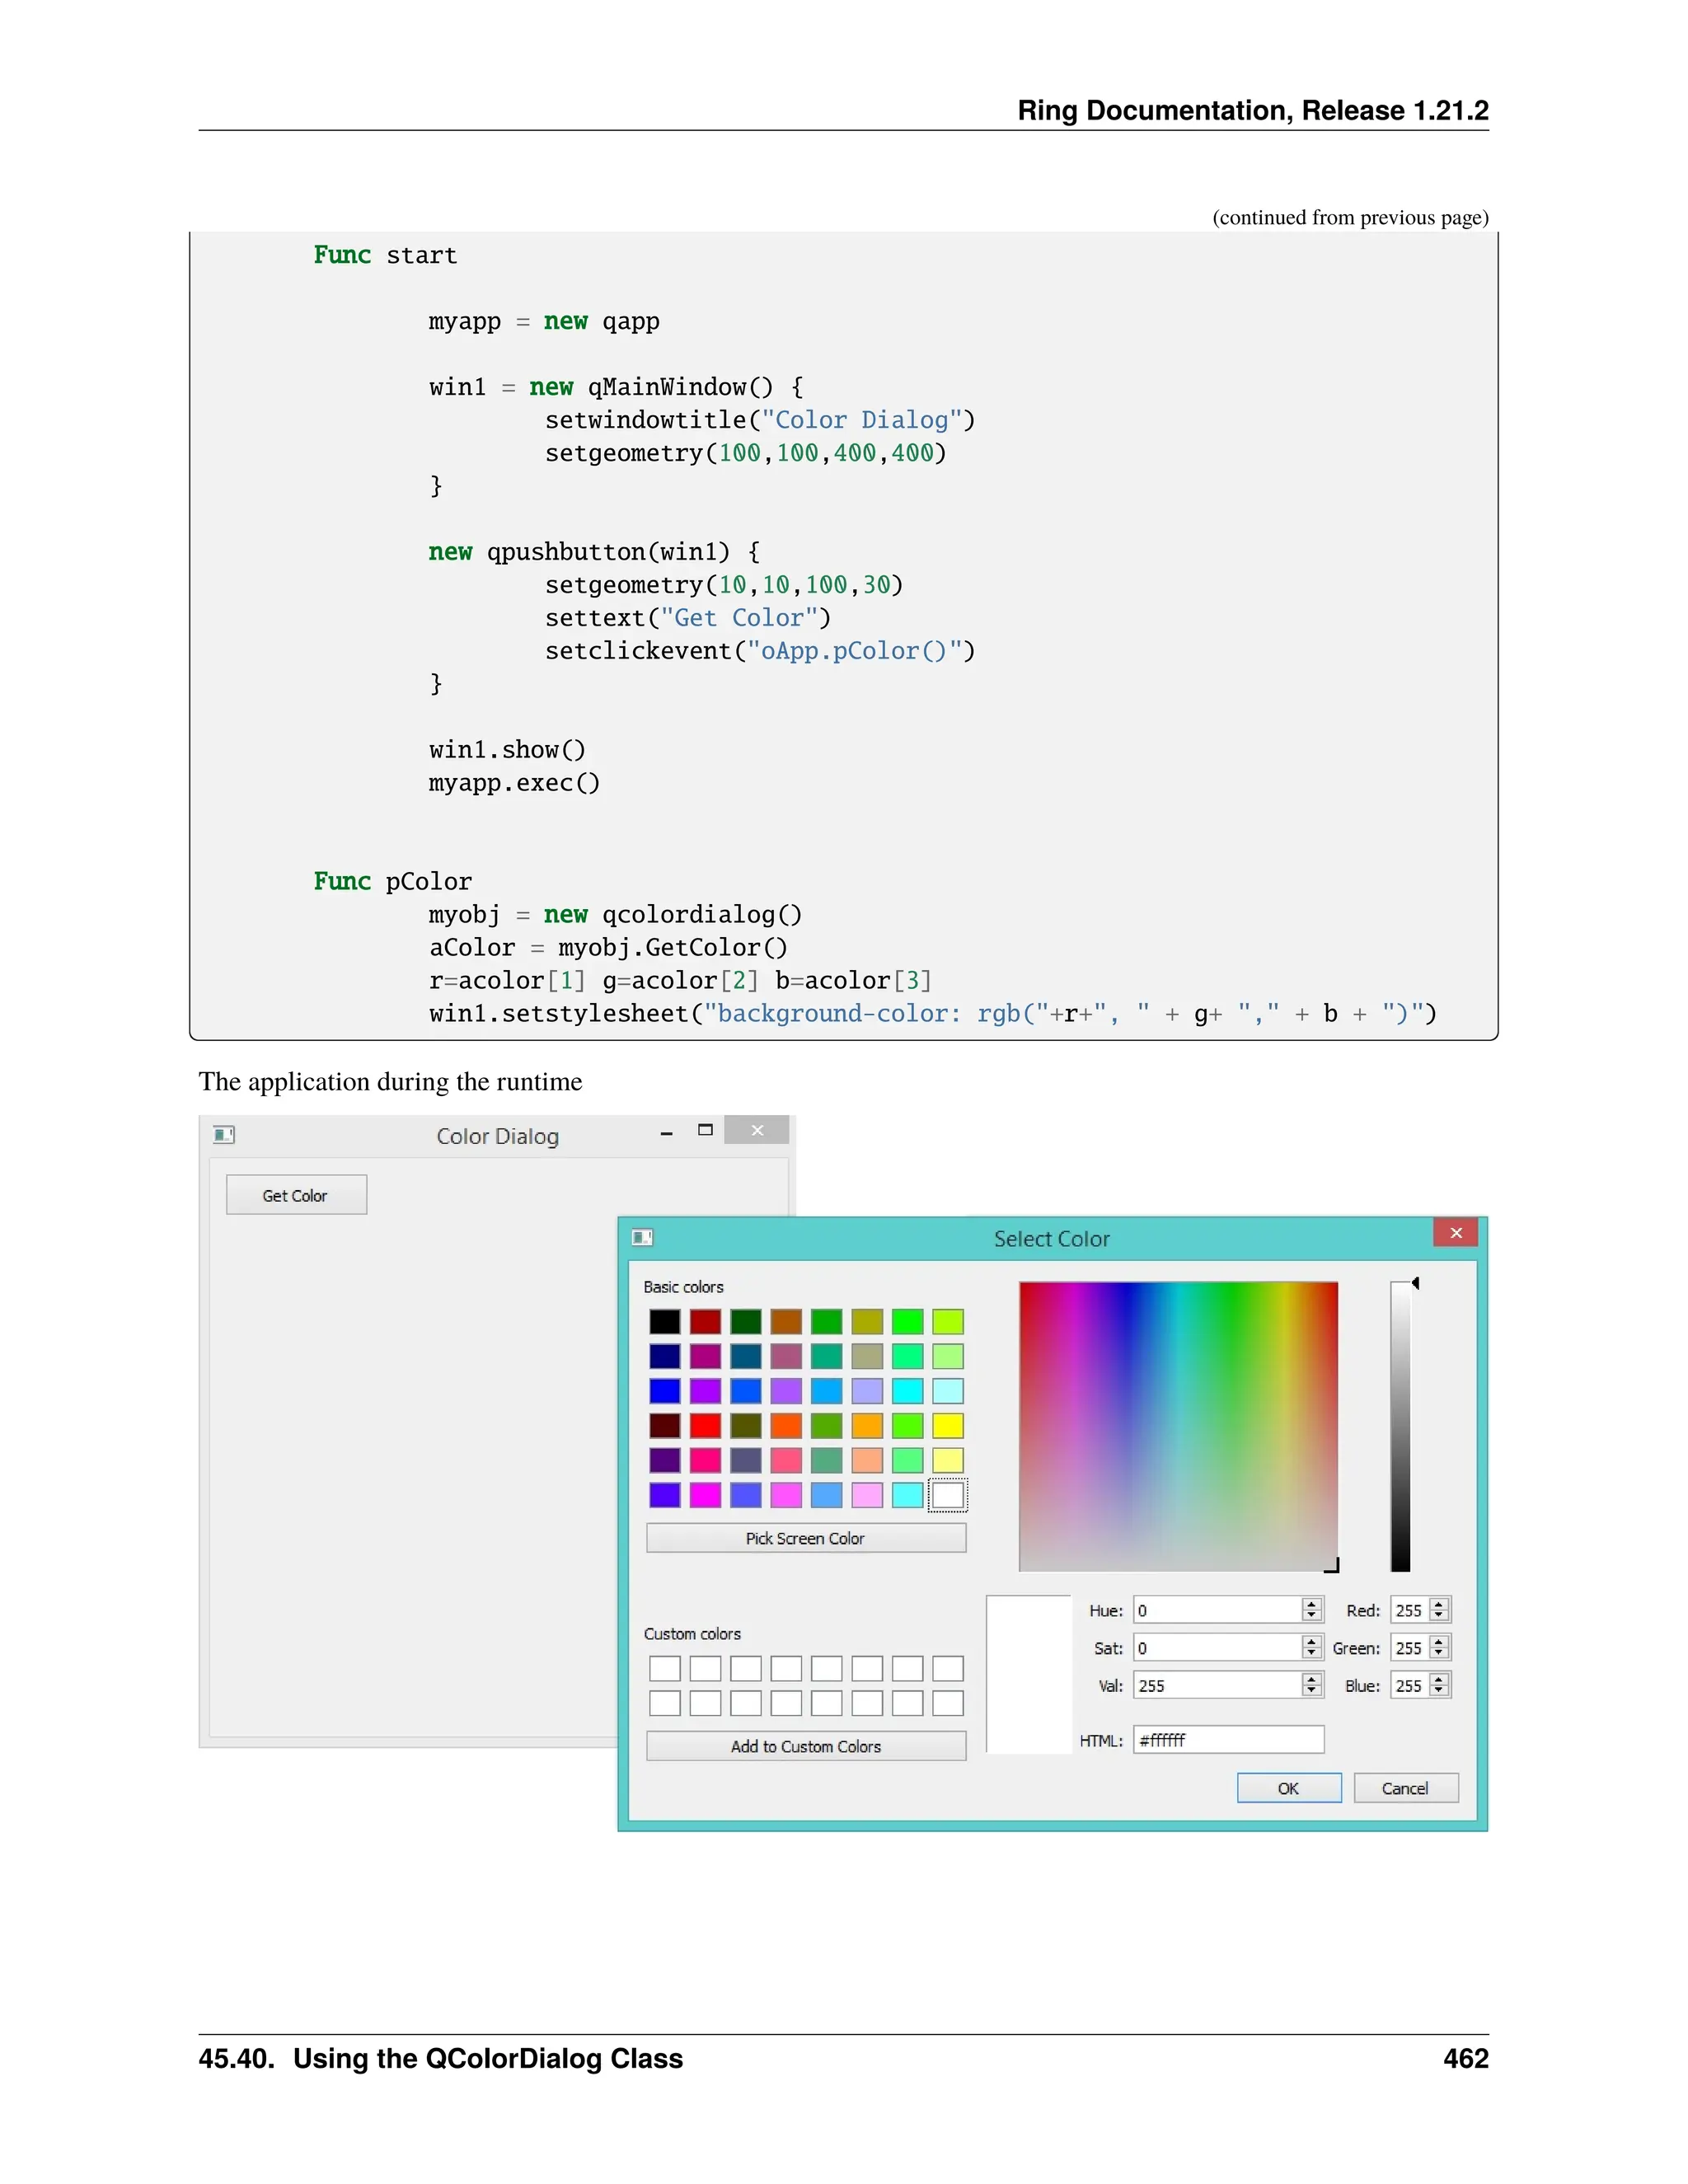Minimize the Color Dialog window
This screenshot has width=1688, height=2184.
click(x=666, y=1132)
